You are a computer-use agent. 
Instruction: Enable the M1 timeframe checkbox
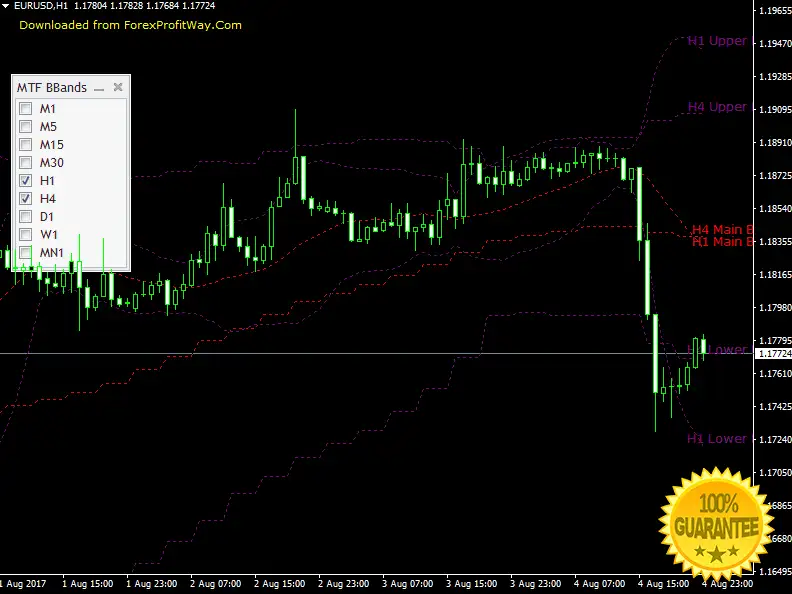pos(25,109)
